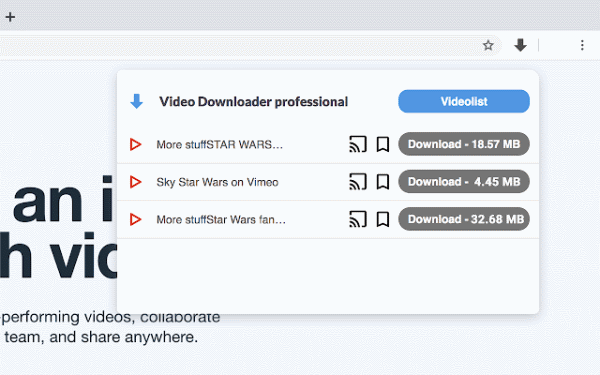Screen dimensions: 600x375
Task: Click the blue arrow logo in popup header
Action: point(137,101)
